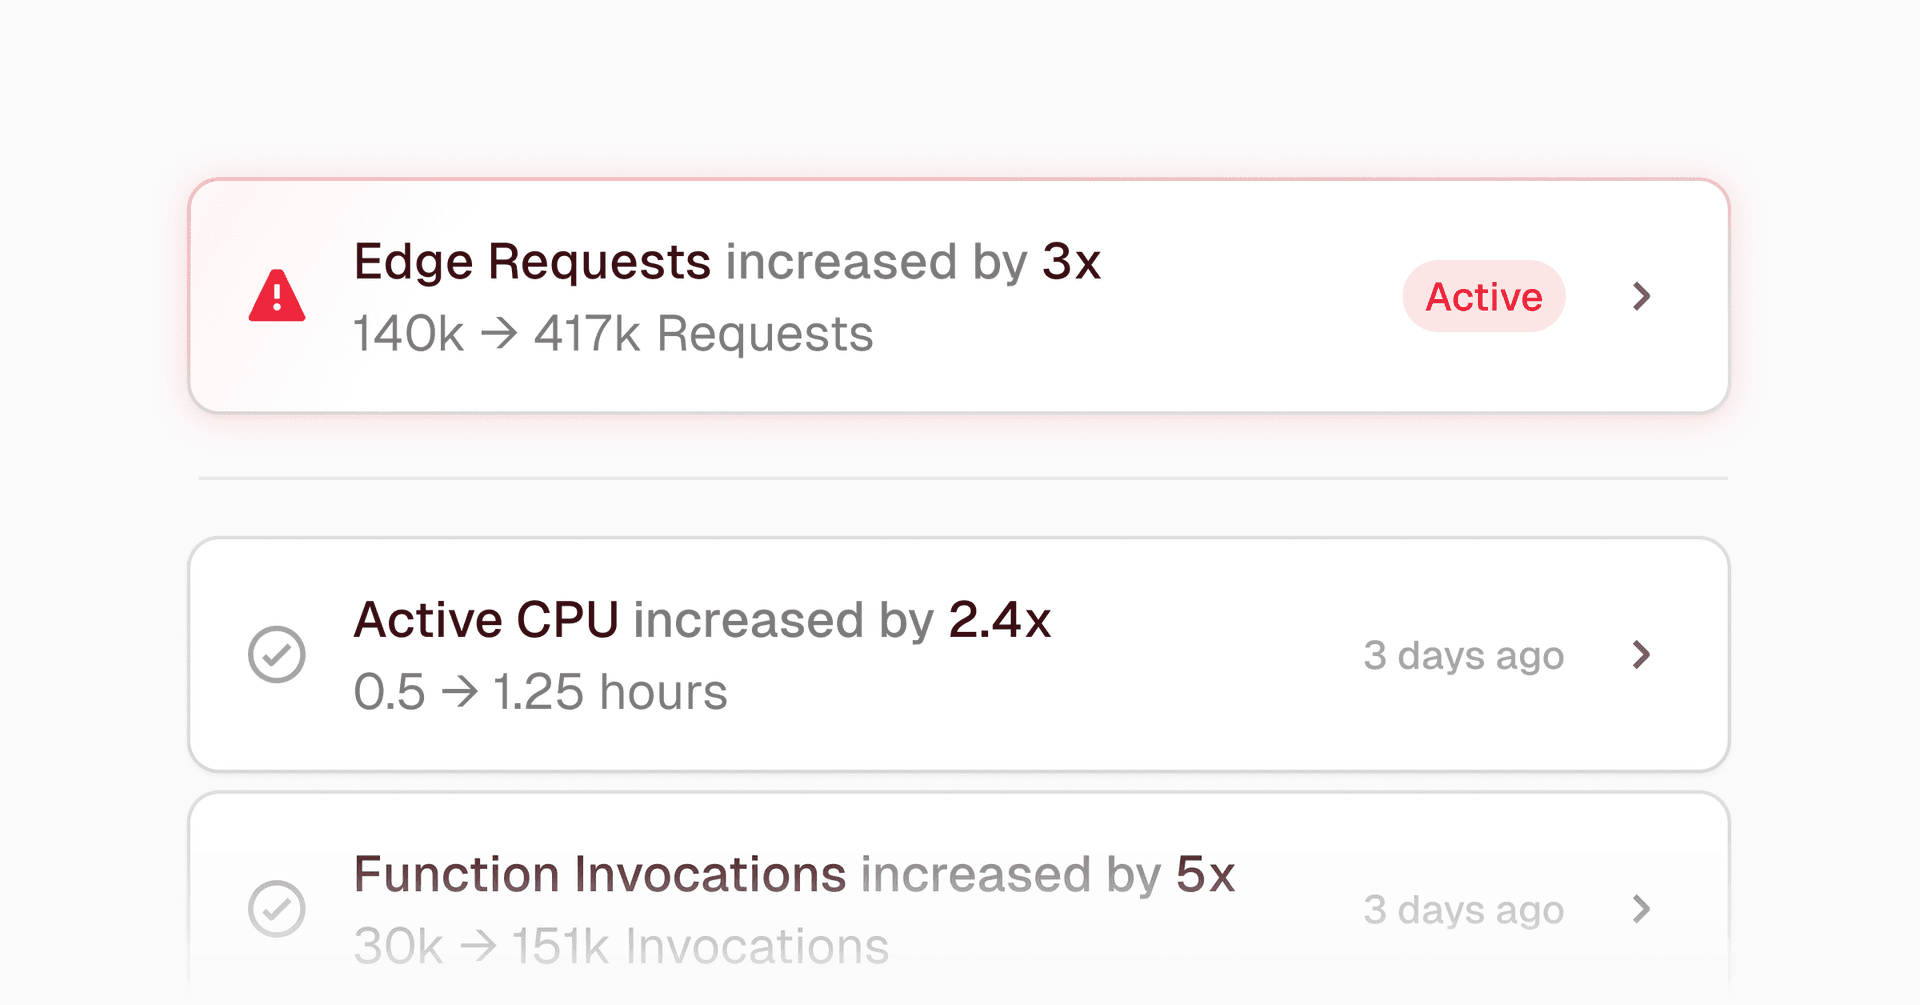Expand the Edge Requests alert chevron
The height and width of the screenshot is (1005, 1920).
(x=1641, y=296)
